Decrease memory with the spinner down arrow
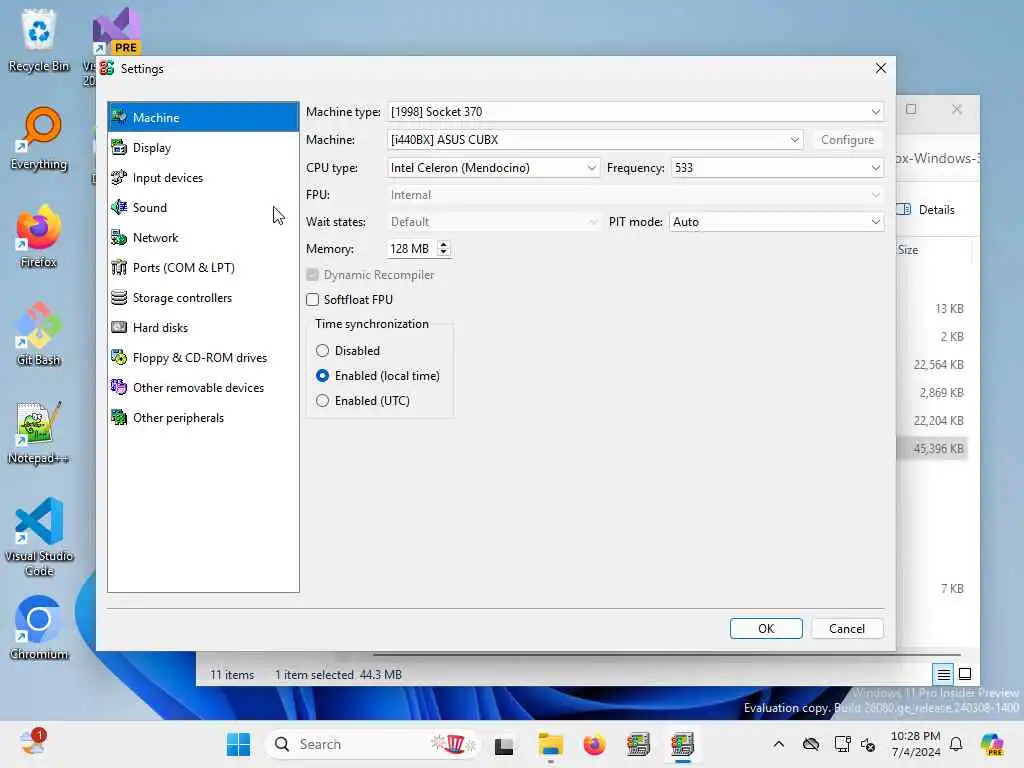Viewport: 1024px width, 768px height. [x=443, y=253]
